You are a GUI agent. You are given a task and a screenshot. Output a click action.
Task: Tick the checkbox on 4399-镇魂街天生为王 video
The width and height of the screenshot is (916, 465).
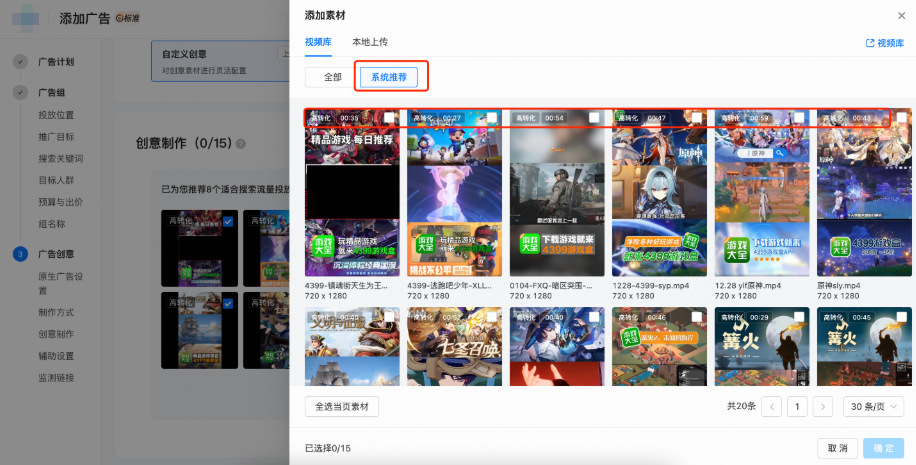[389, 117]
